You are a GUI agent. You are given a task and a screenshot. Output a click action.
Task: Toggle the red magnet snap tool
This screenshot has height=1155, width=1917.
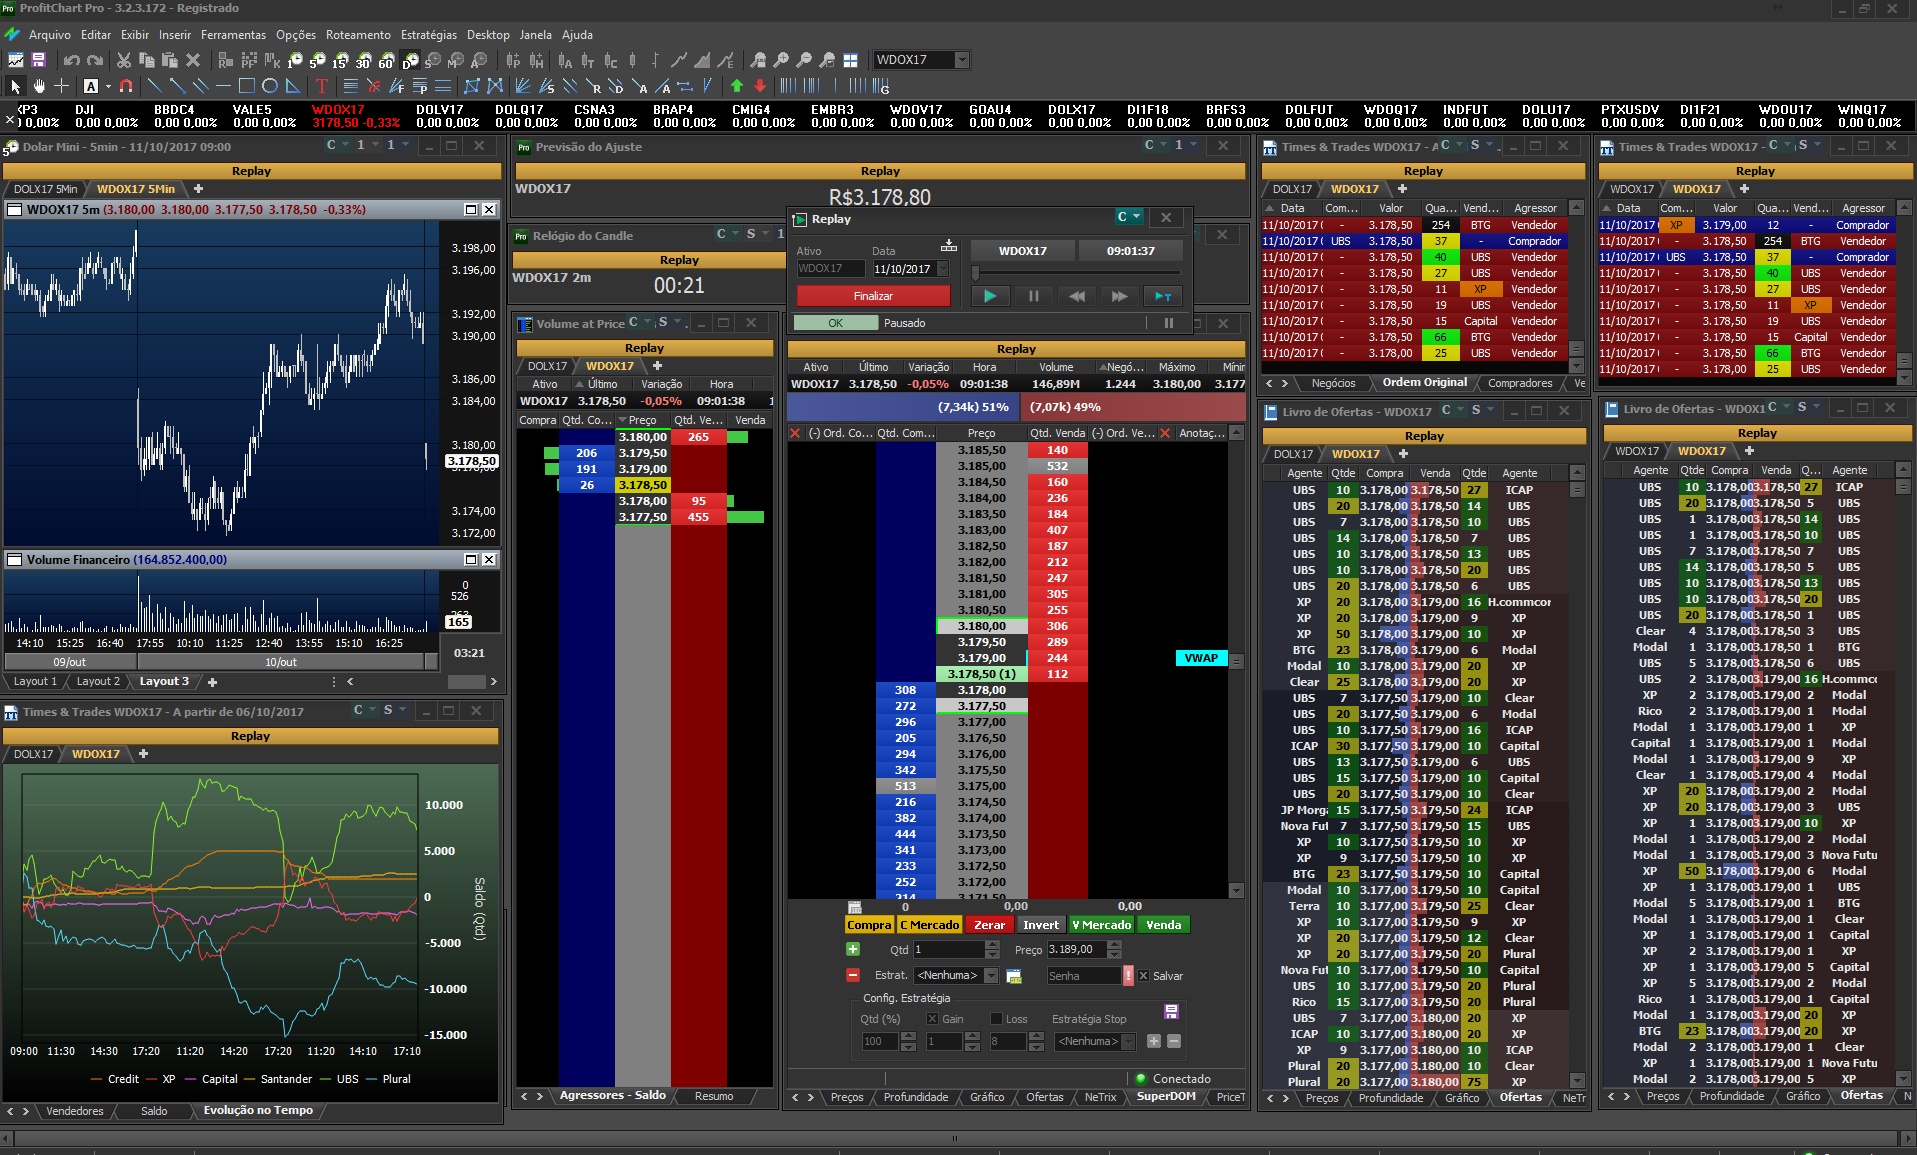(x=126, y=86)
